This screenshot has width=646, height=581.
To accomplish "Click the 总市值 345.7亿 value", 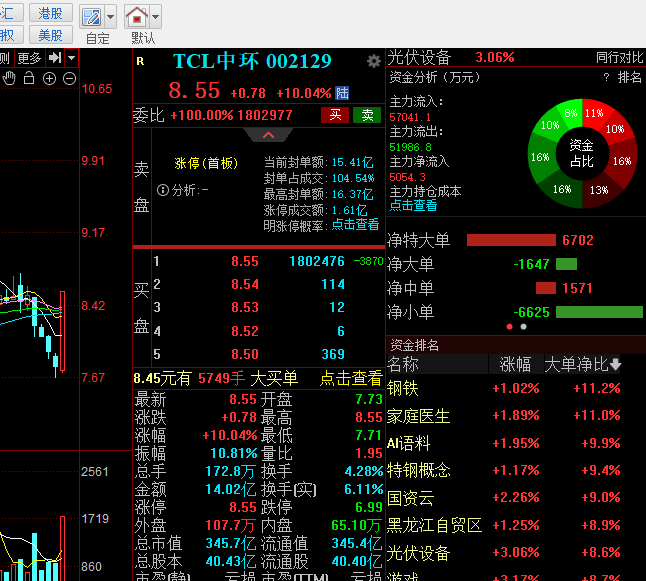I will tap(230, 543).
